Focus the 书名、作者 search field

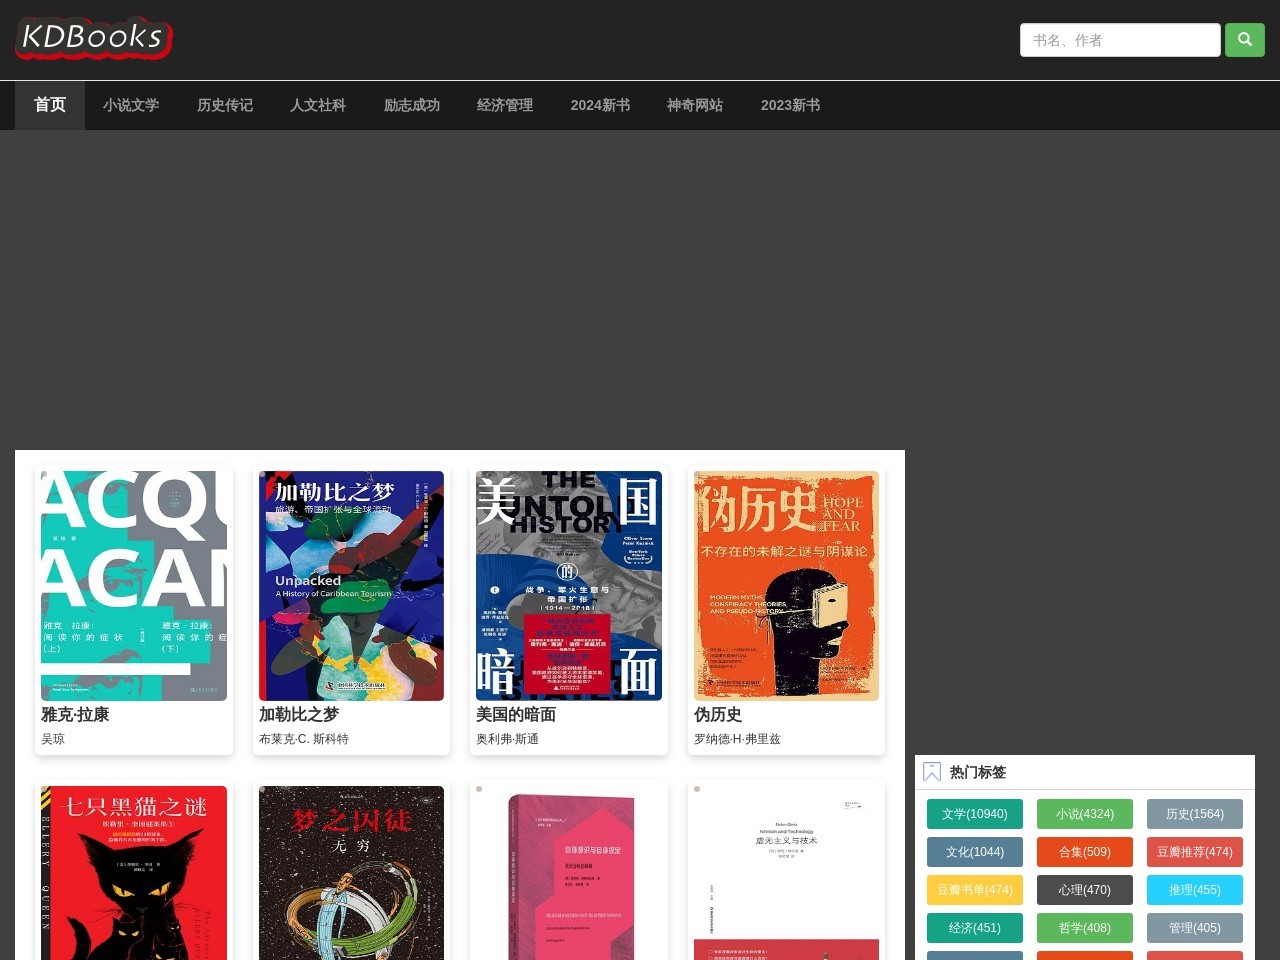1120,40
